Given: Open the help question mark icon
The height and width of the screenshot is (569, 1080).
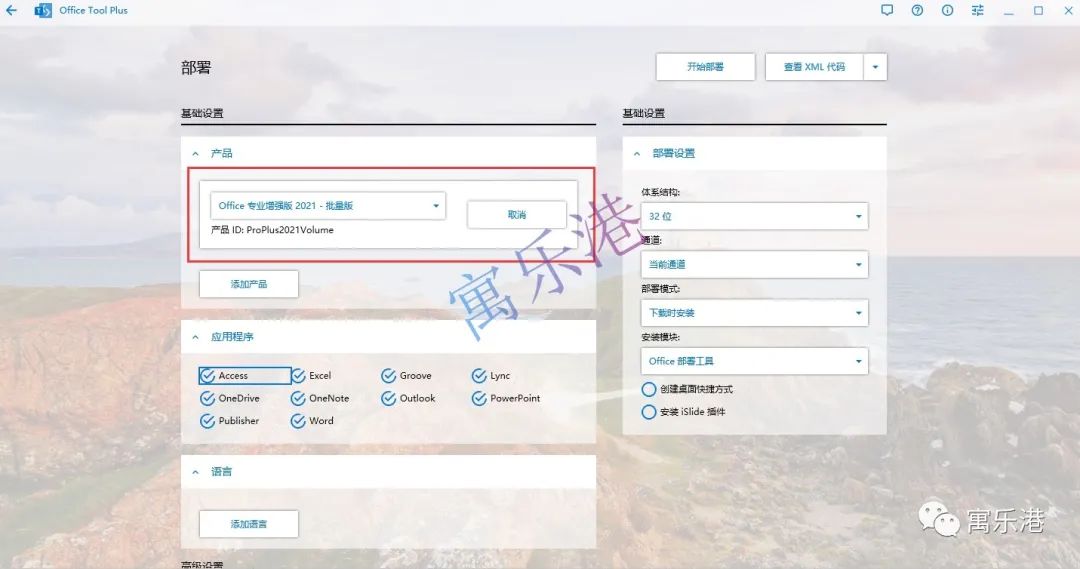Looking at the screenshot, I should pyautogui.click(x=917, y=10).
